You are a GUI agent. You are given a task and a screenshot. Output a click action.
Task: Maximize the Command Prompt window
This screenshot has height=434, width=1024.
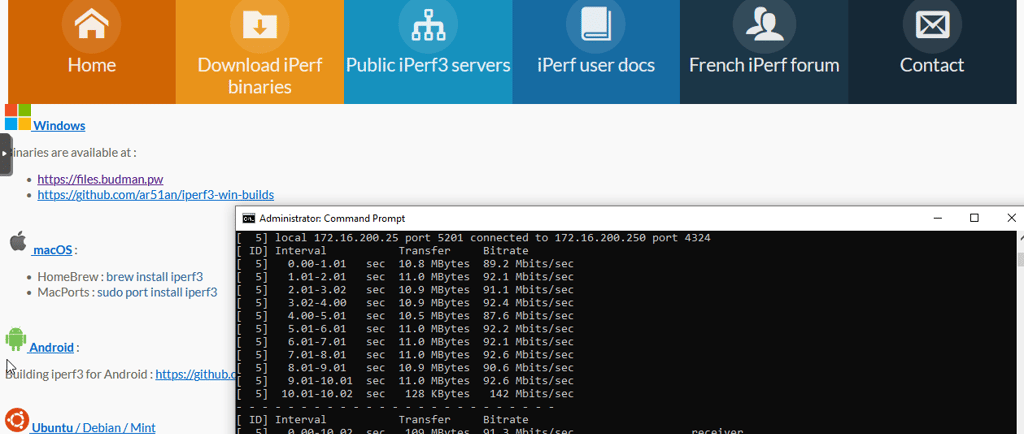coord(974,218)
